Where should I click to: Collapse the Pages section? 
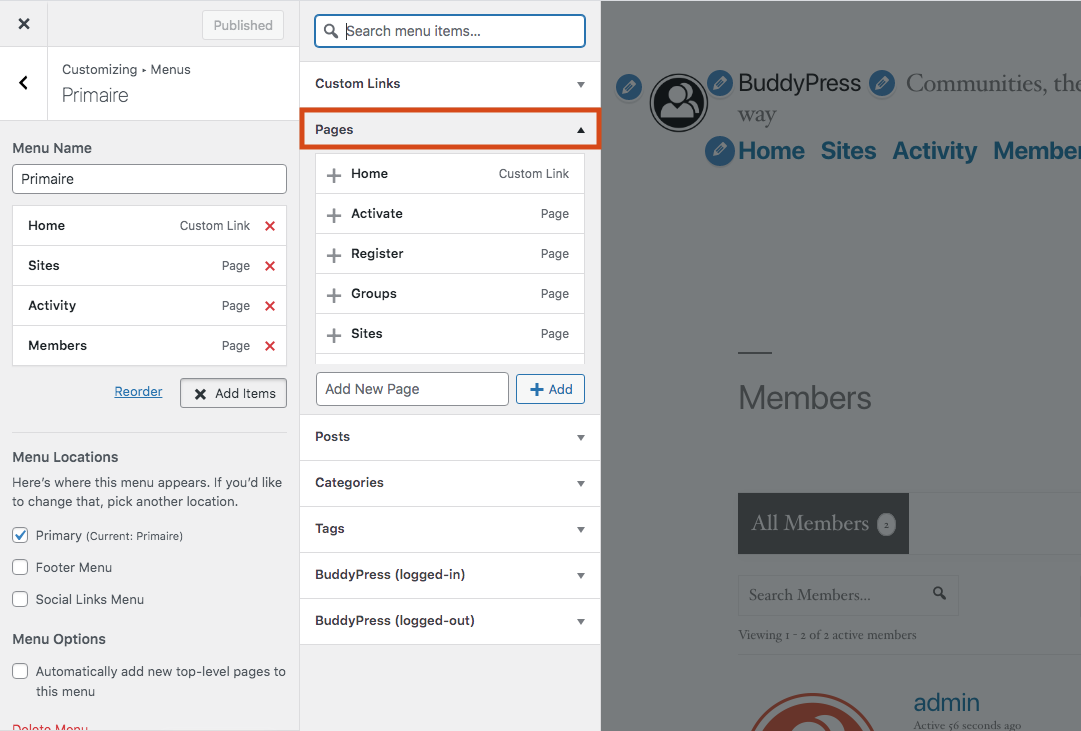[449, 130]
